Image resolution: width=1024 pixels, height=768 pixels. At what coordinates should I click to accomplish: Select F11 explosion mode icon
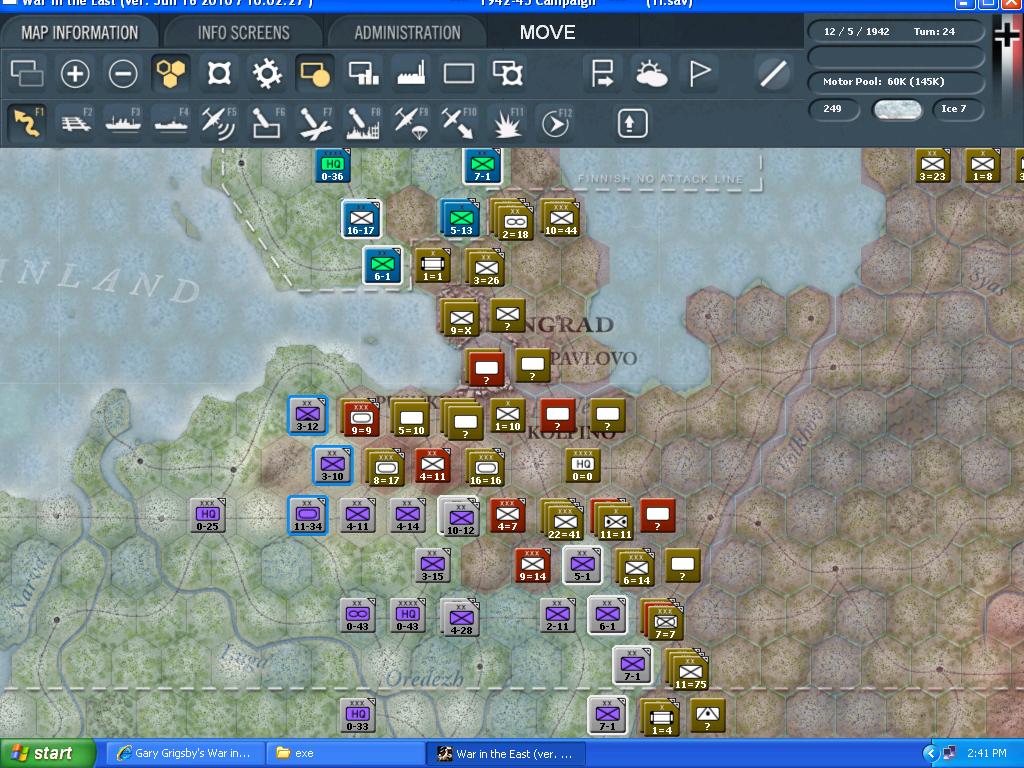click(507, 123)
